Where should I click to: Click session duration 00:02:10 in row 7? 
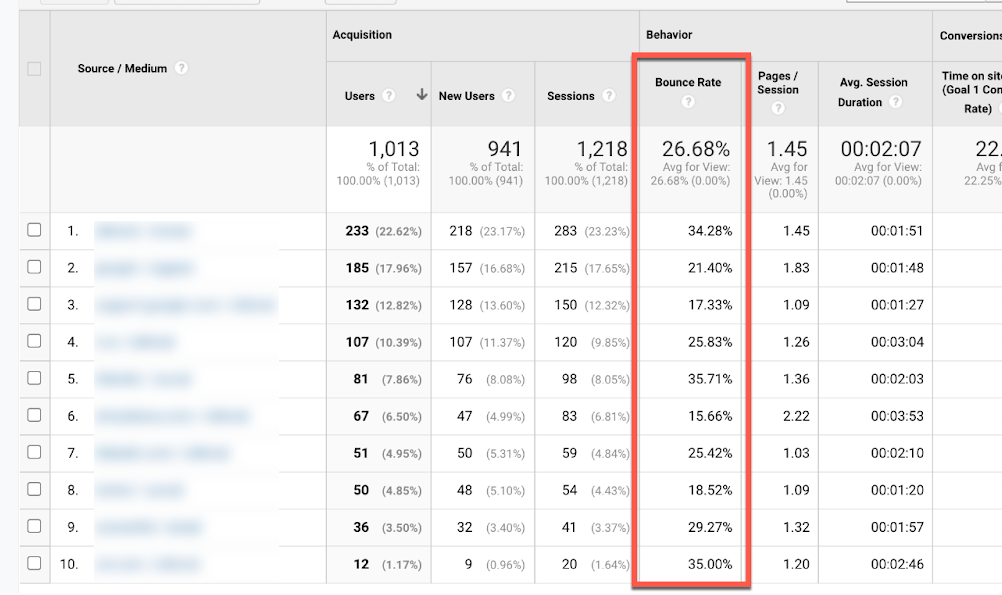point(897,453)
